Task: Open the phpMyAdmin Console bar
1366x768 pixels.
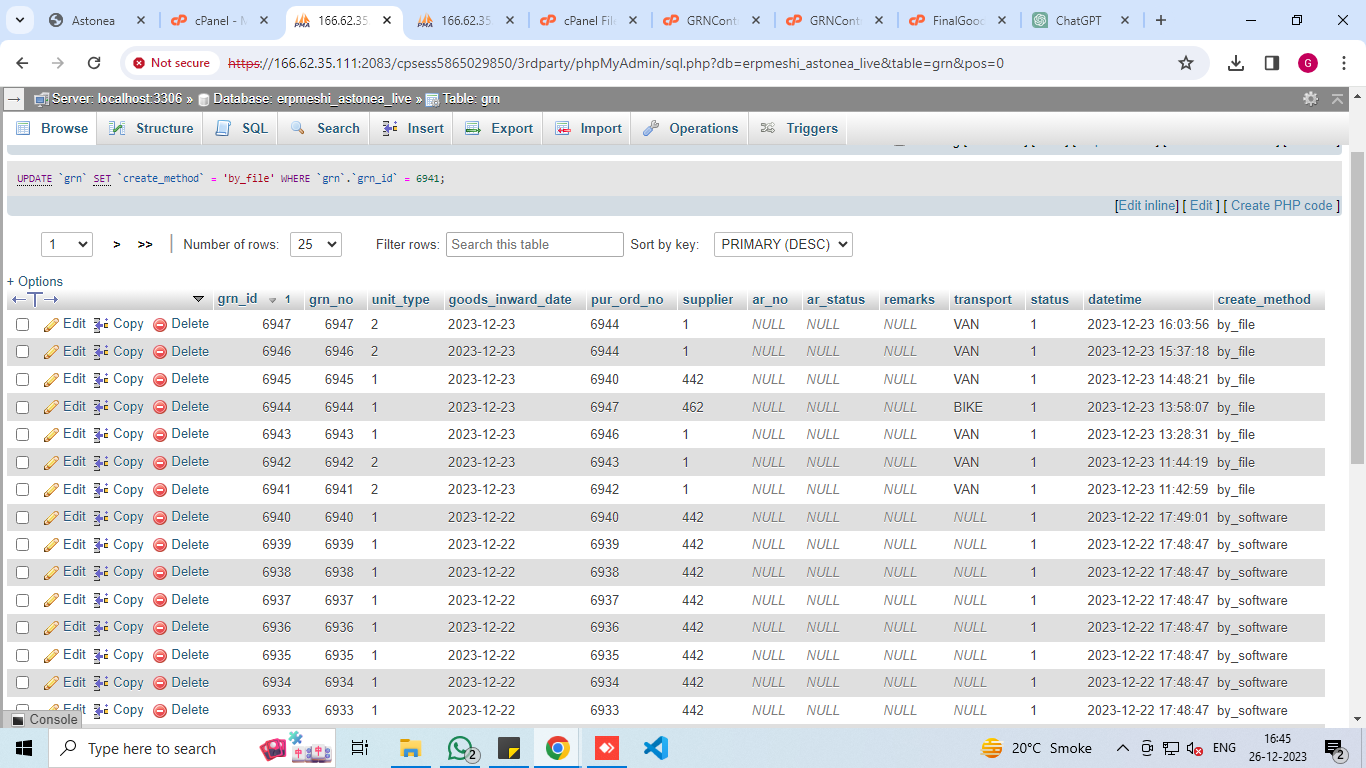Action: tap(43, 719)
